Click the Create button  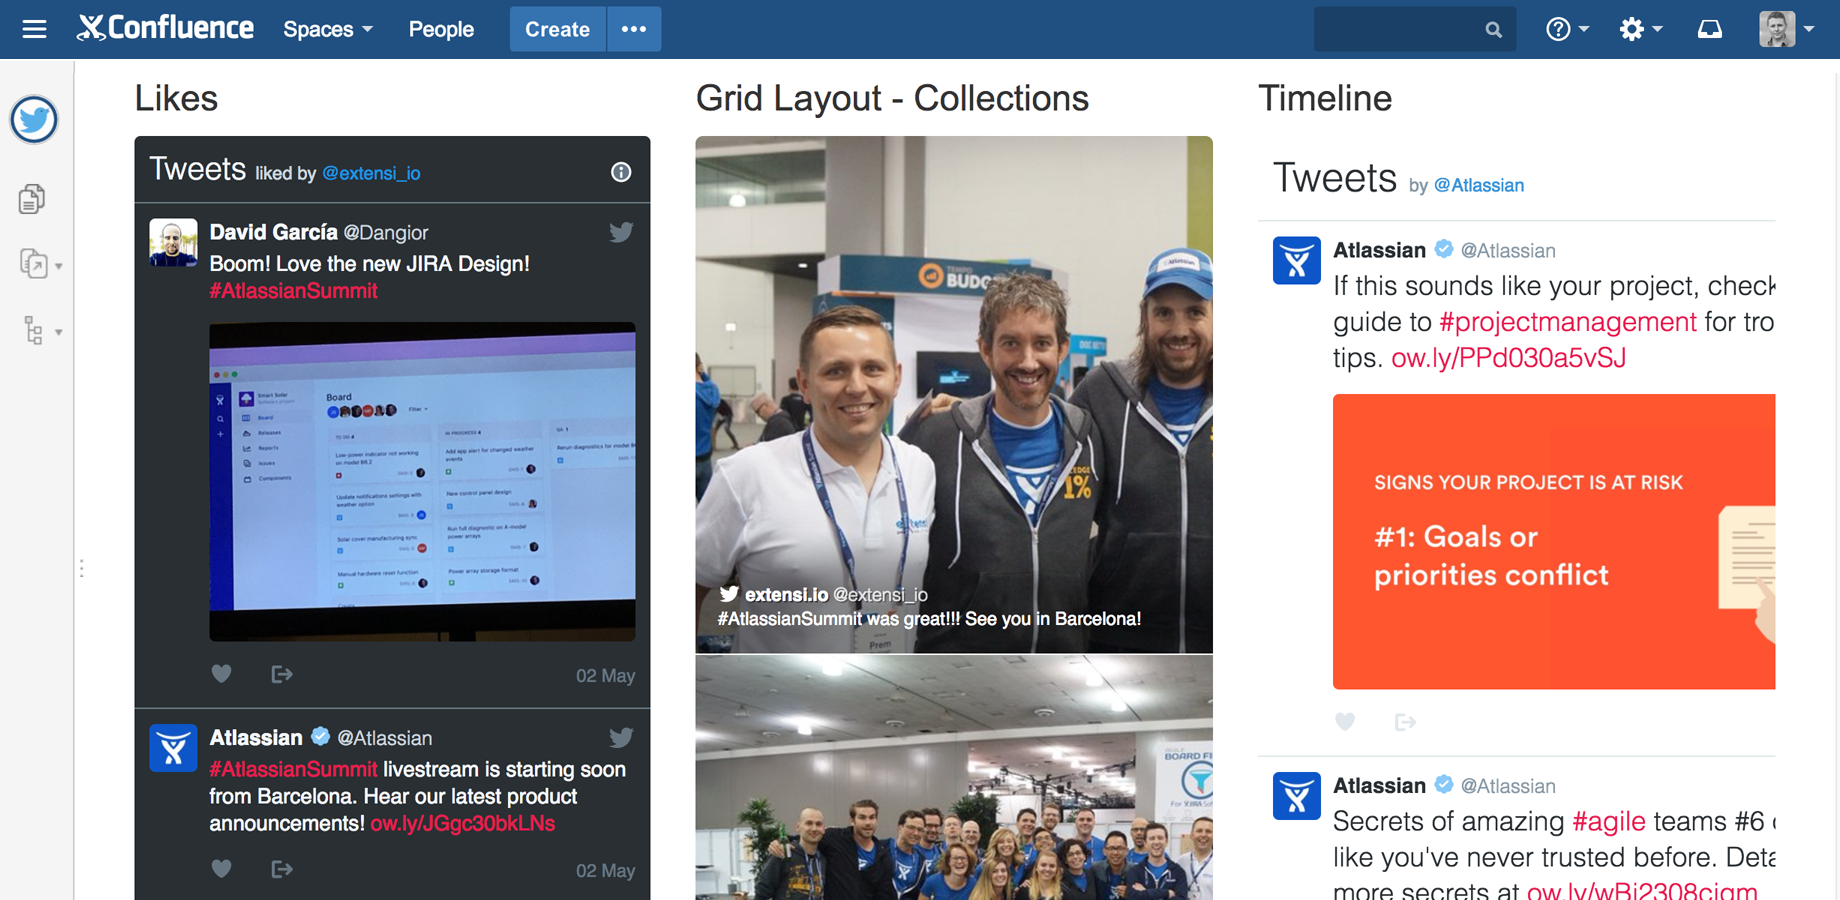click(557, 29)
